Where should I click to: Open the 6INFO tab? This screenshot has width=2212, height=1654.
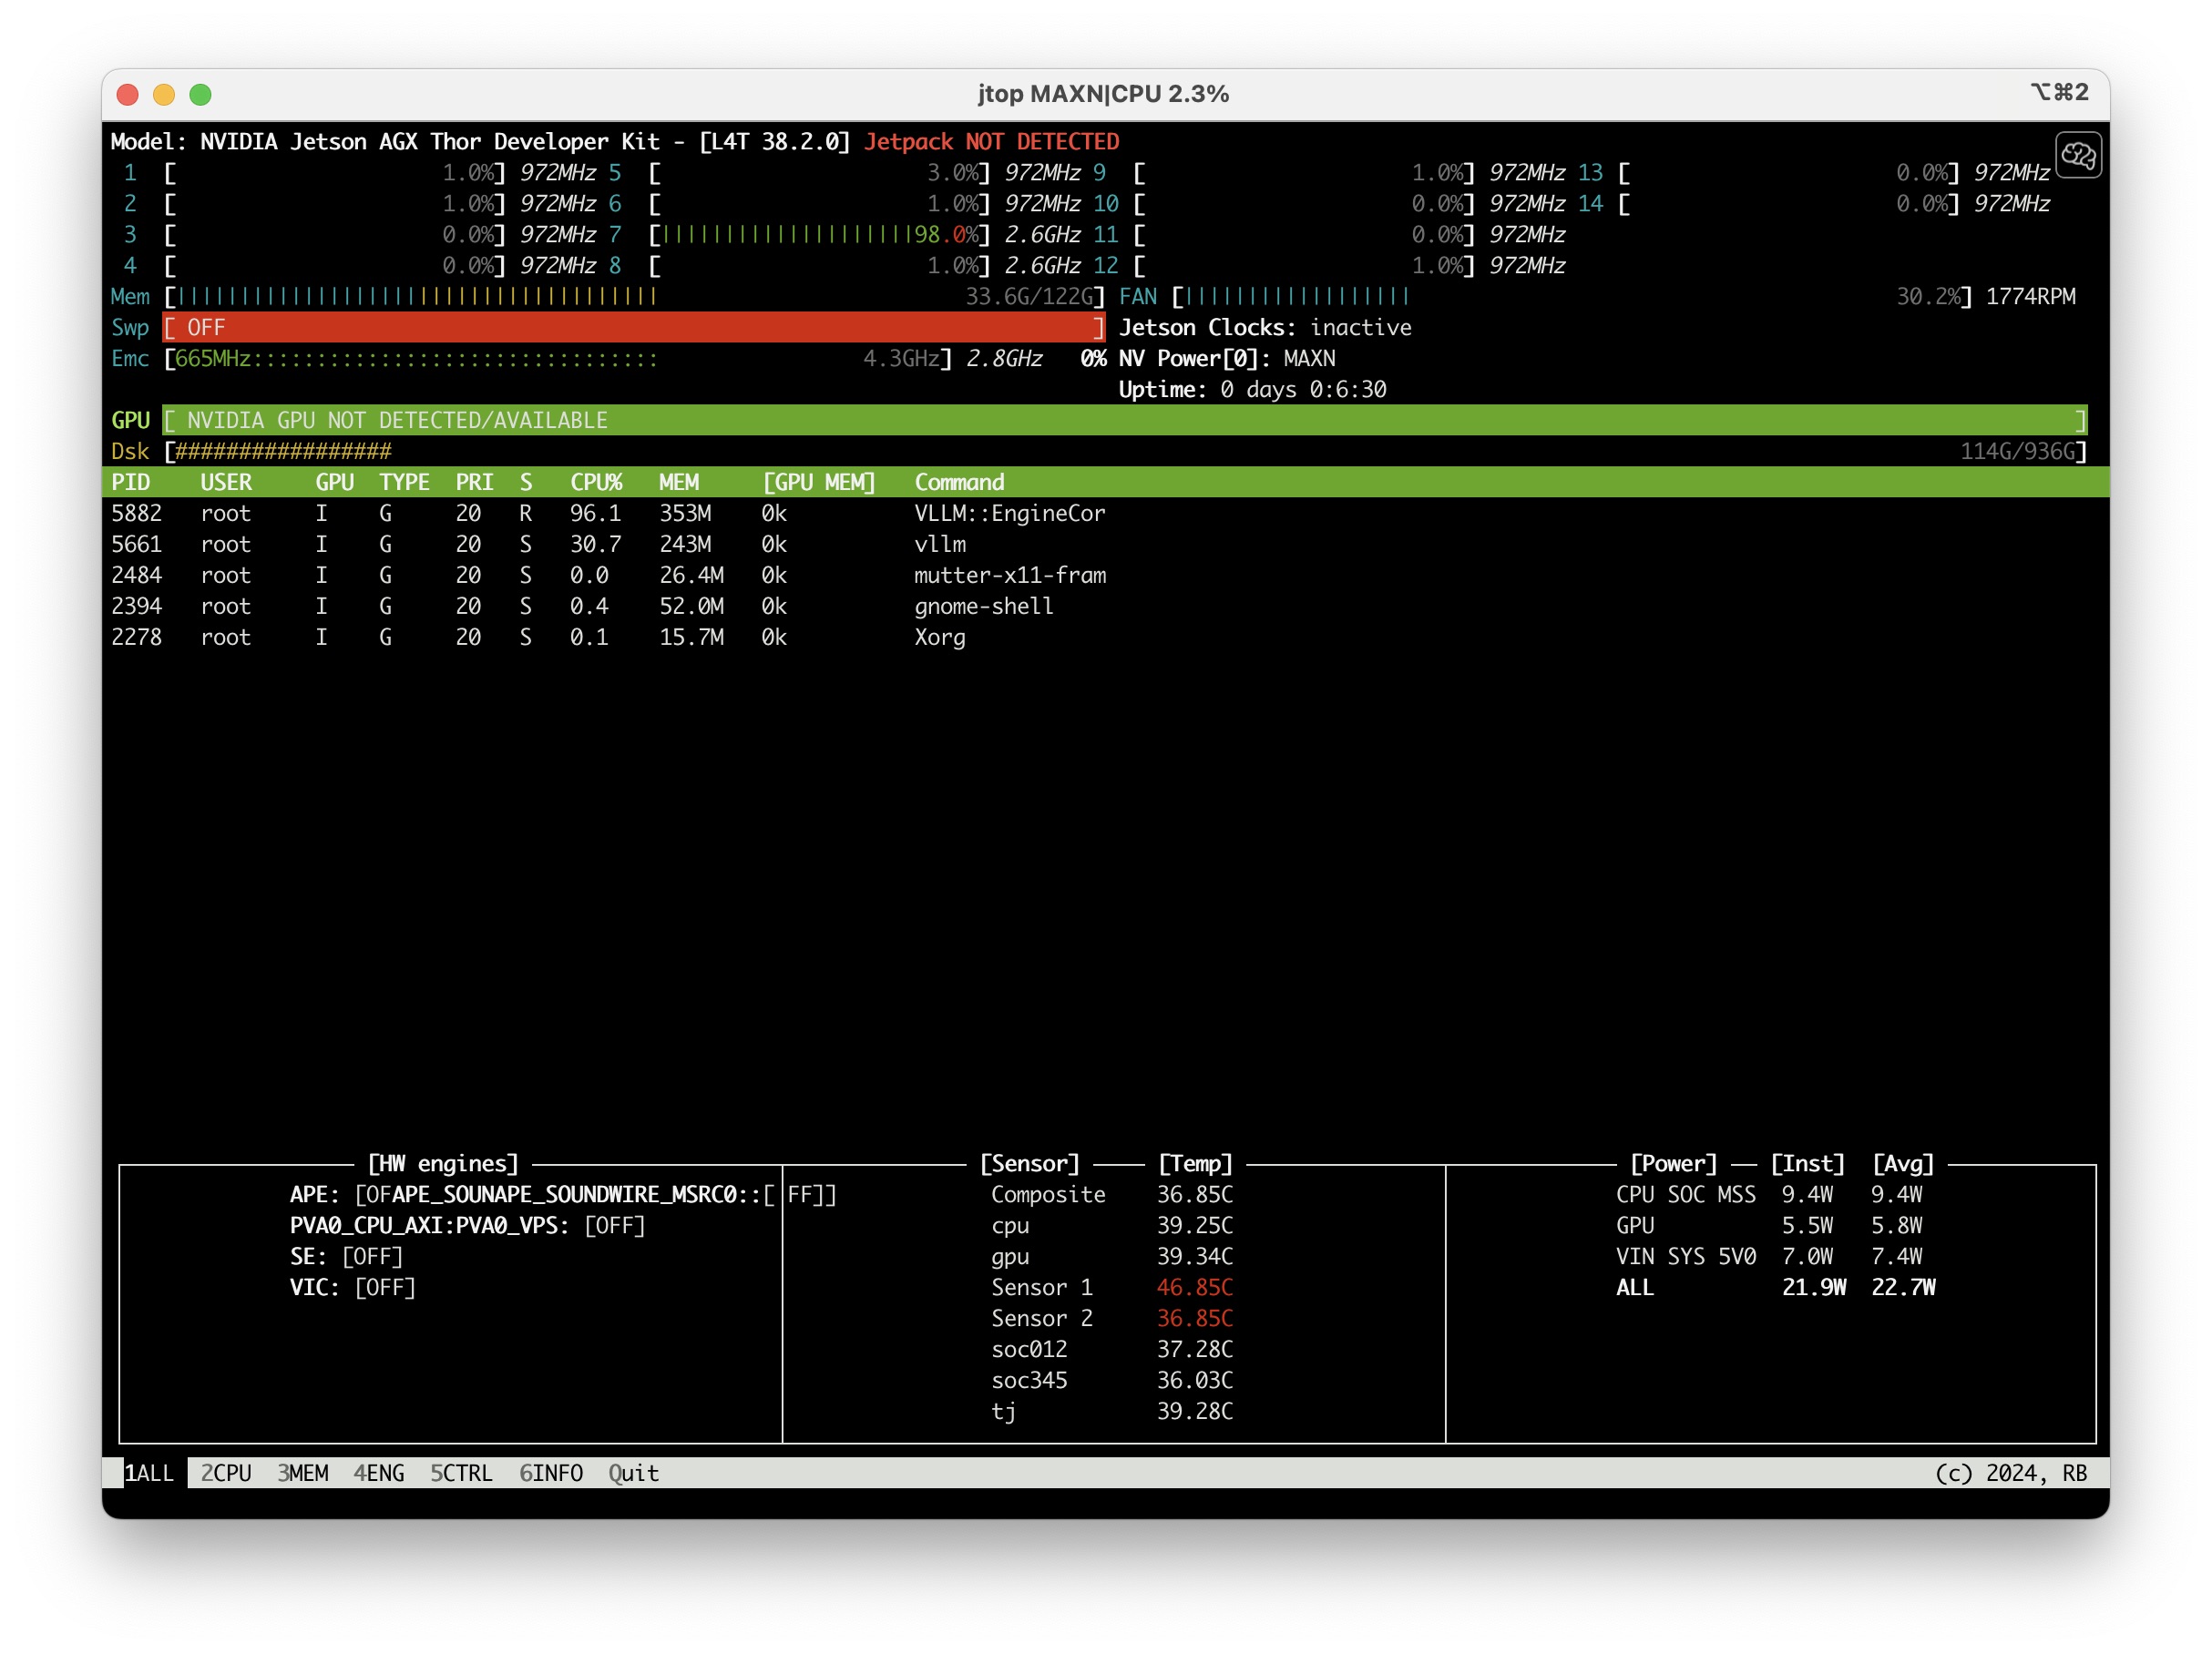tap(550, 1472)
